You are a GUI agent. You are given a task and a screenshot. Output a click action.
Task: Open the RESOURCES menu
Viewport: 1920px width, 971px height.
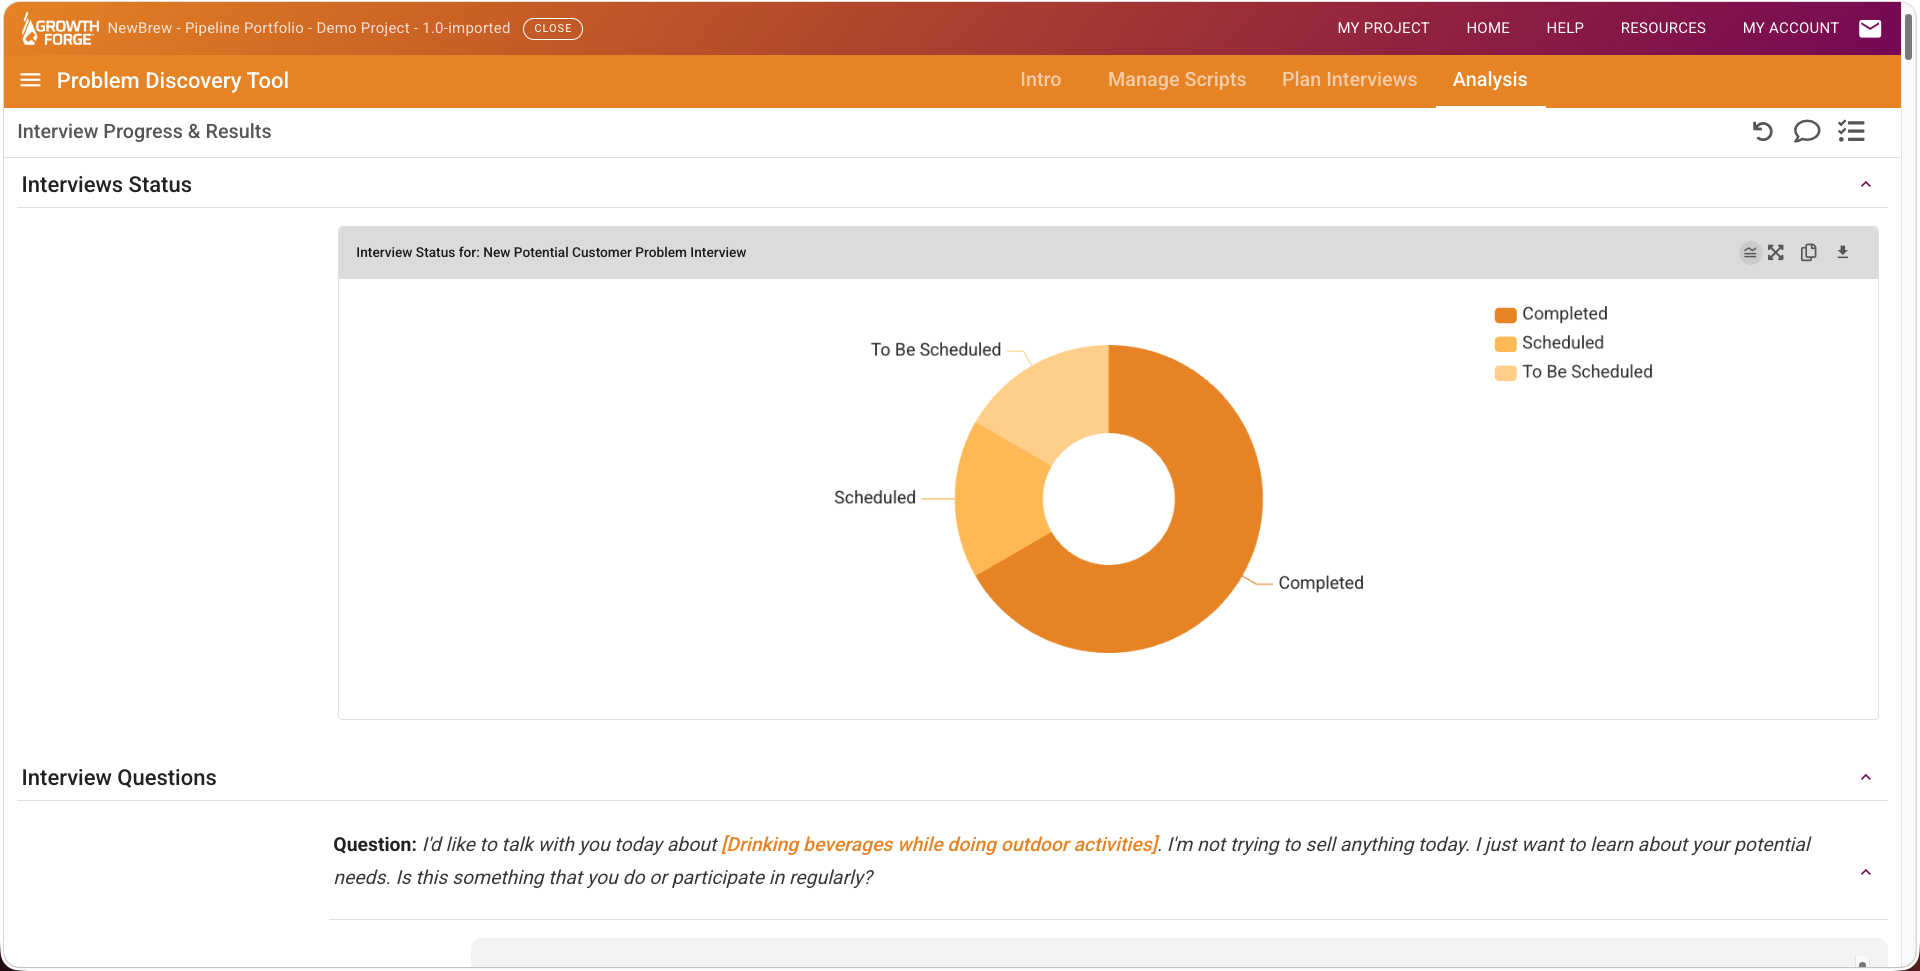(1663, 28)
